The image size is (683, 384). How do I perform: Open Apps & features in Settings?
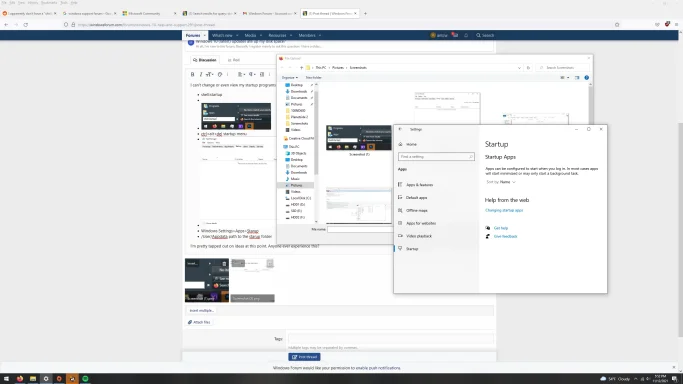(x=419, y=185)
